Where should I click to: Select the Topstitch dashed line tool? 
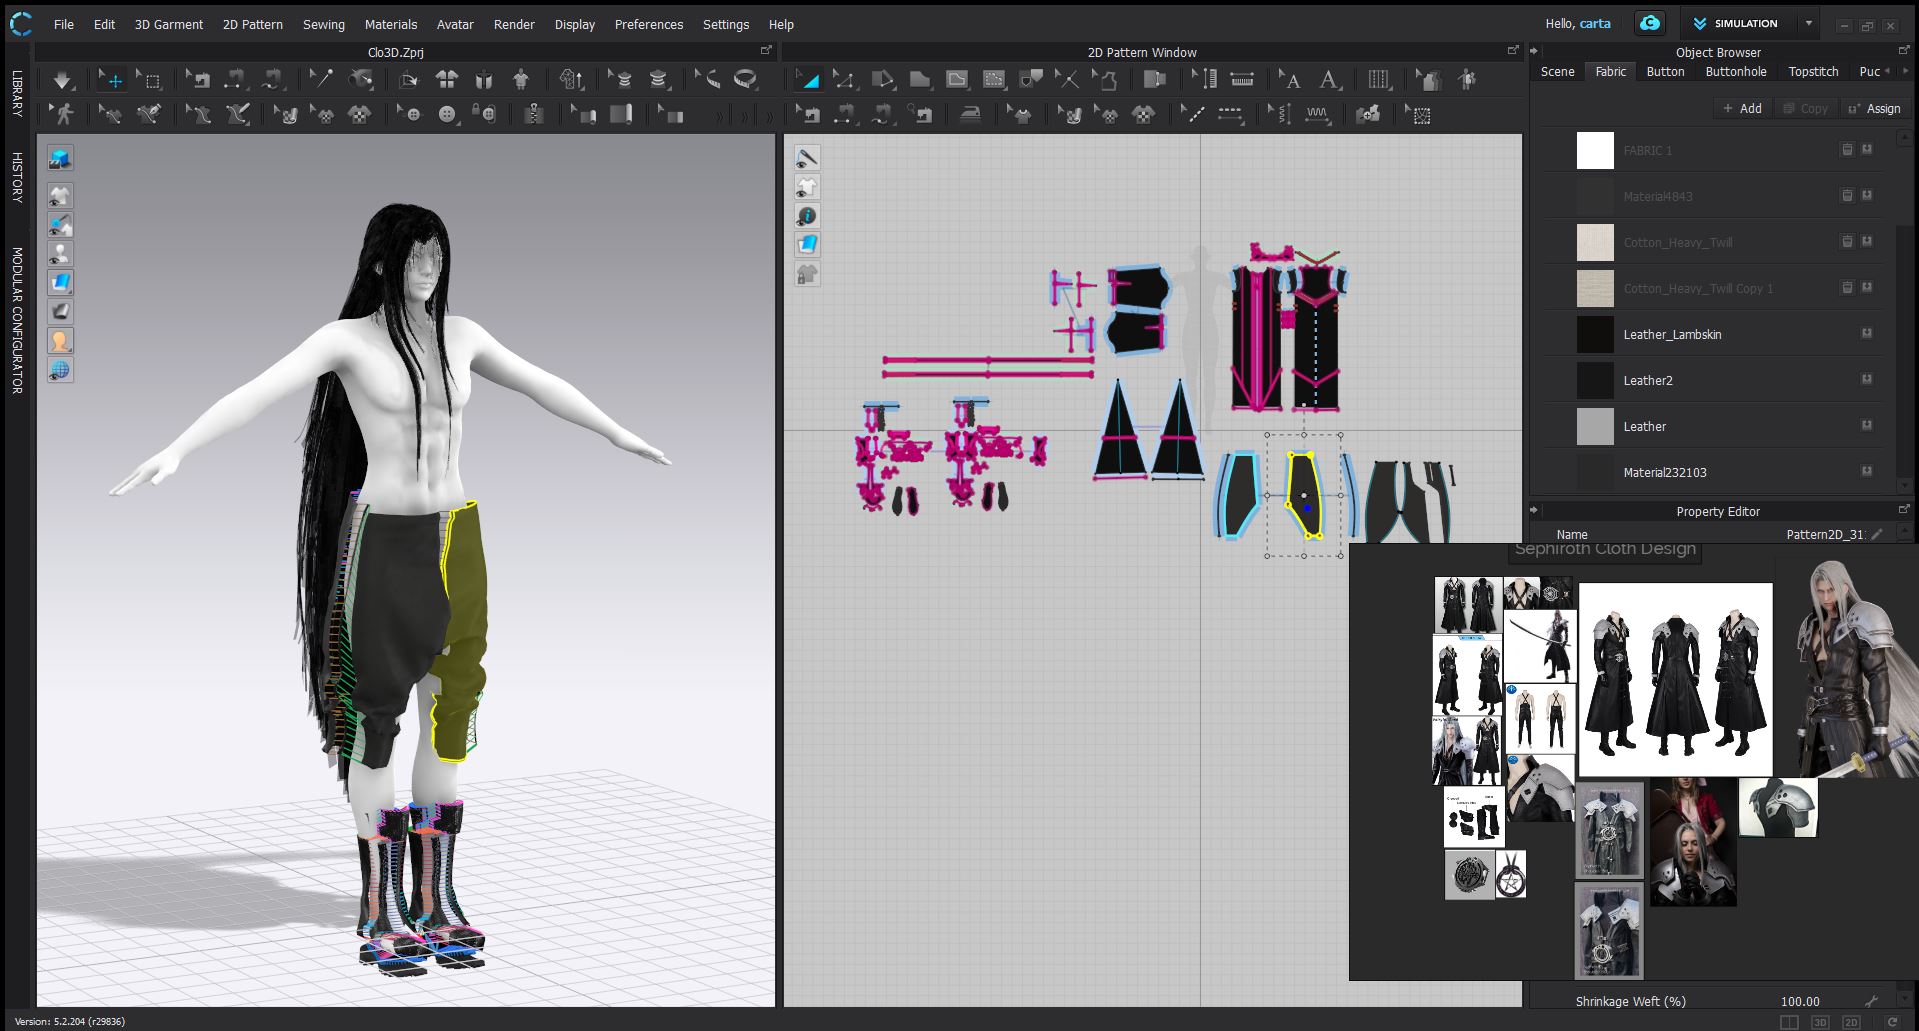(1230, 115)
